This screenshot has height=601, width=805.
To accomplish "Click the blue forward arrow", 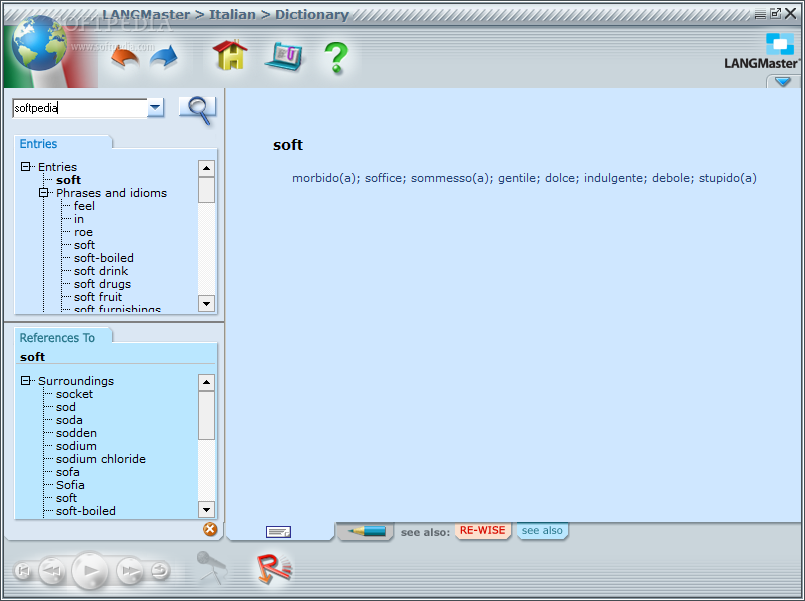I will [x=164, y=57].
